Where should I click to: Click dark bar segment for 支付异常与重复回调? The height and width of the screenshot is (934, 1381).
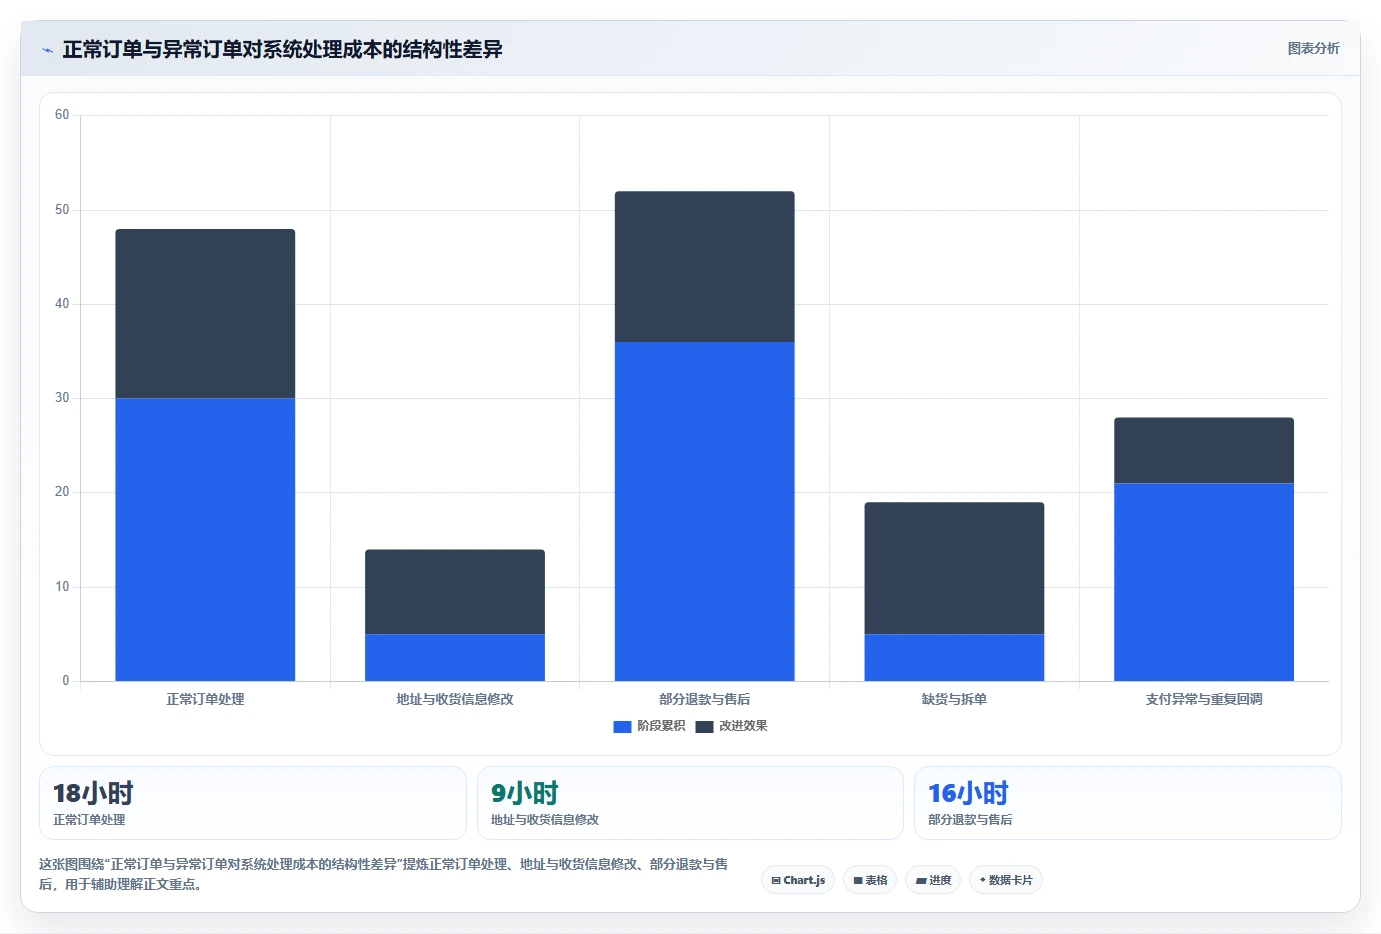pos(1204,450)
